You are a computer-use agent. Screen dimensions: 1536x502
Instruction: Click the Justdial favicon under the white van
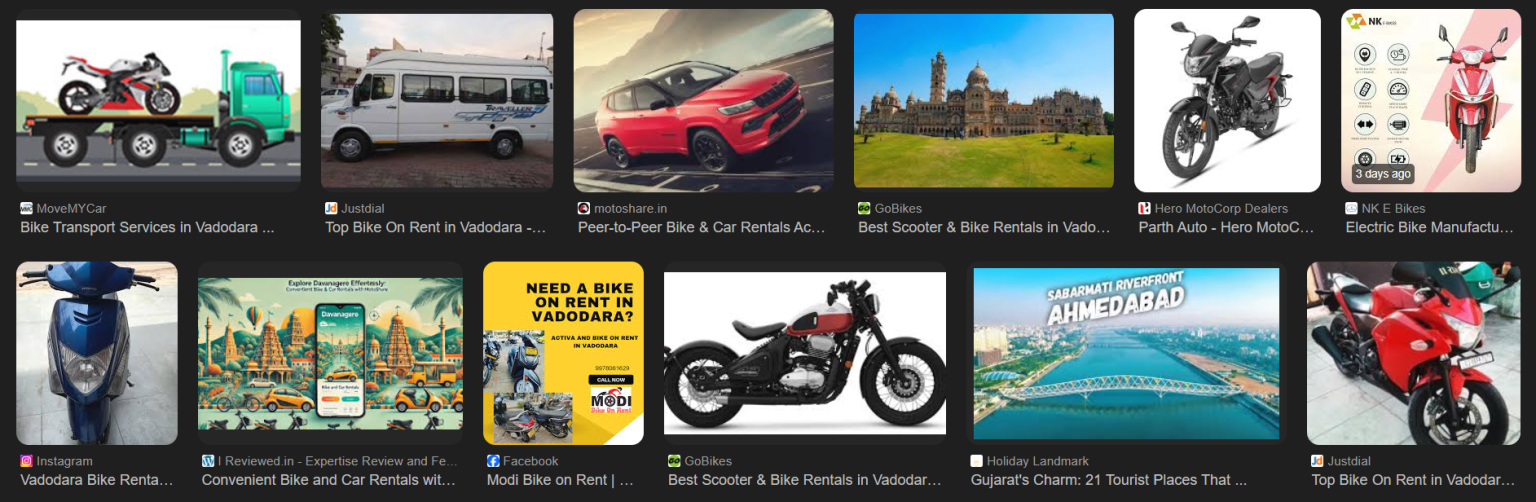(331, 208)
